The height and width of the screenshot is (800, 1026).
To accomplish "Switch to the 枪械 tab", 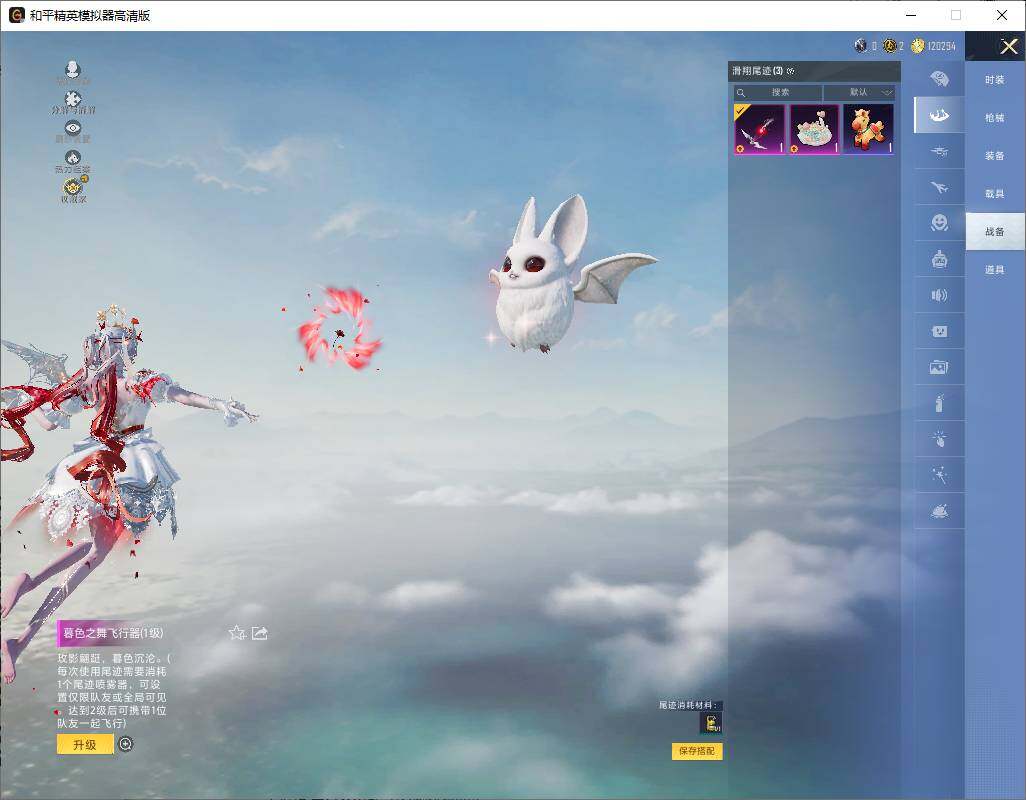I will coord(995,118).
